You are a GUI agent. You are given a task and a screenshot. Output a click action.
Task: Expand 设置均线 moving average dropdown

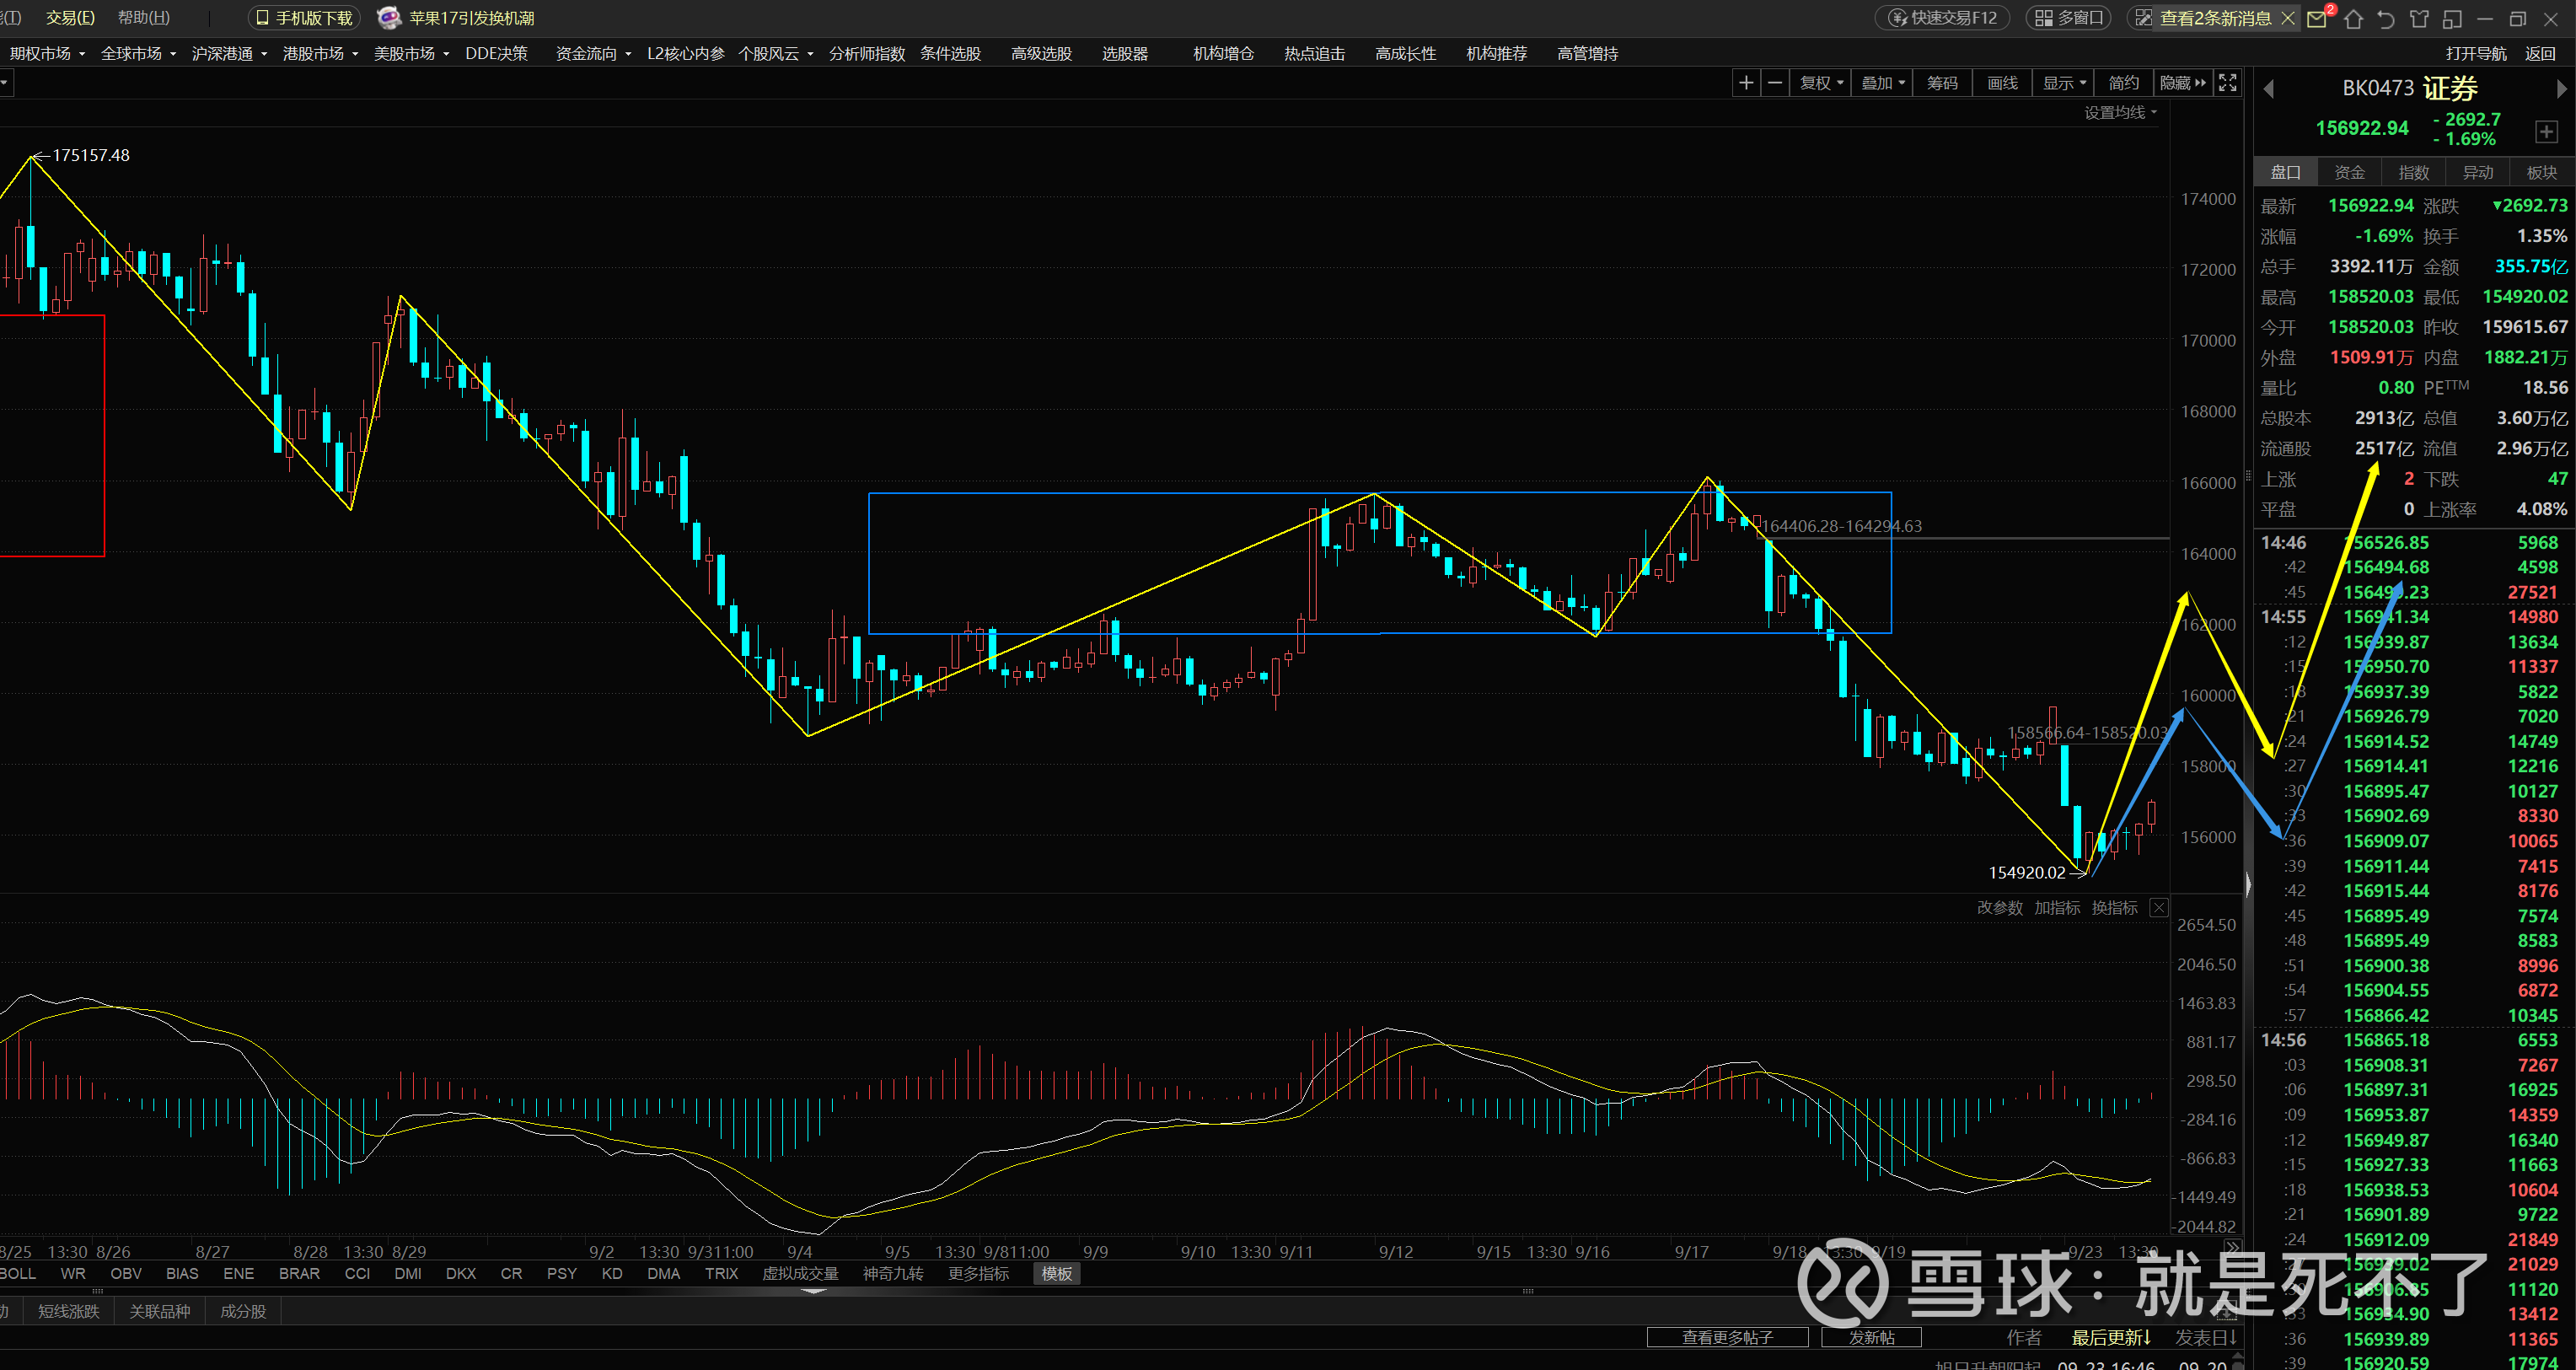2120,113
